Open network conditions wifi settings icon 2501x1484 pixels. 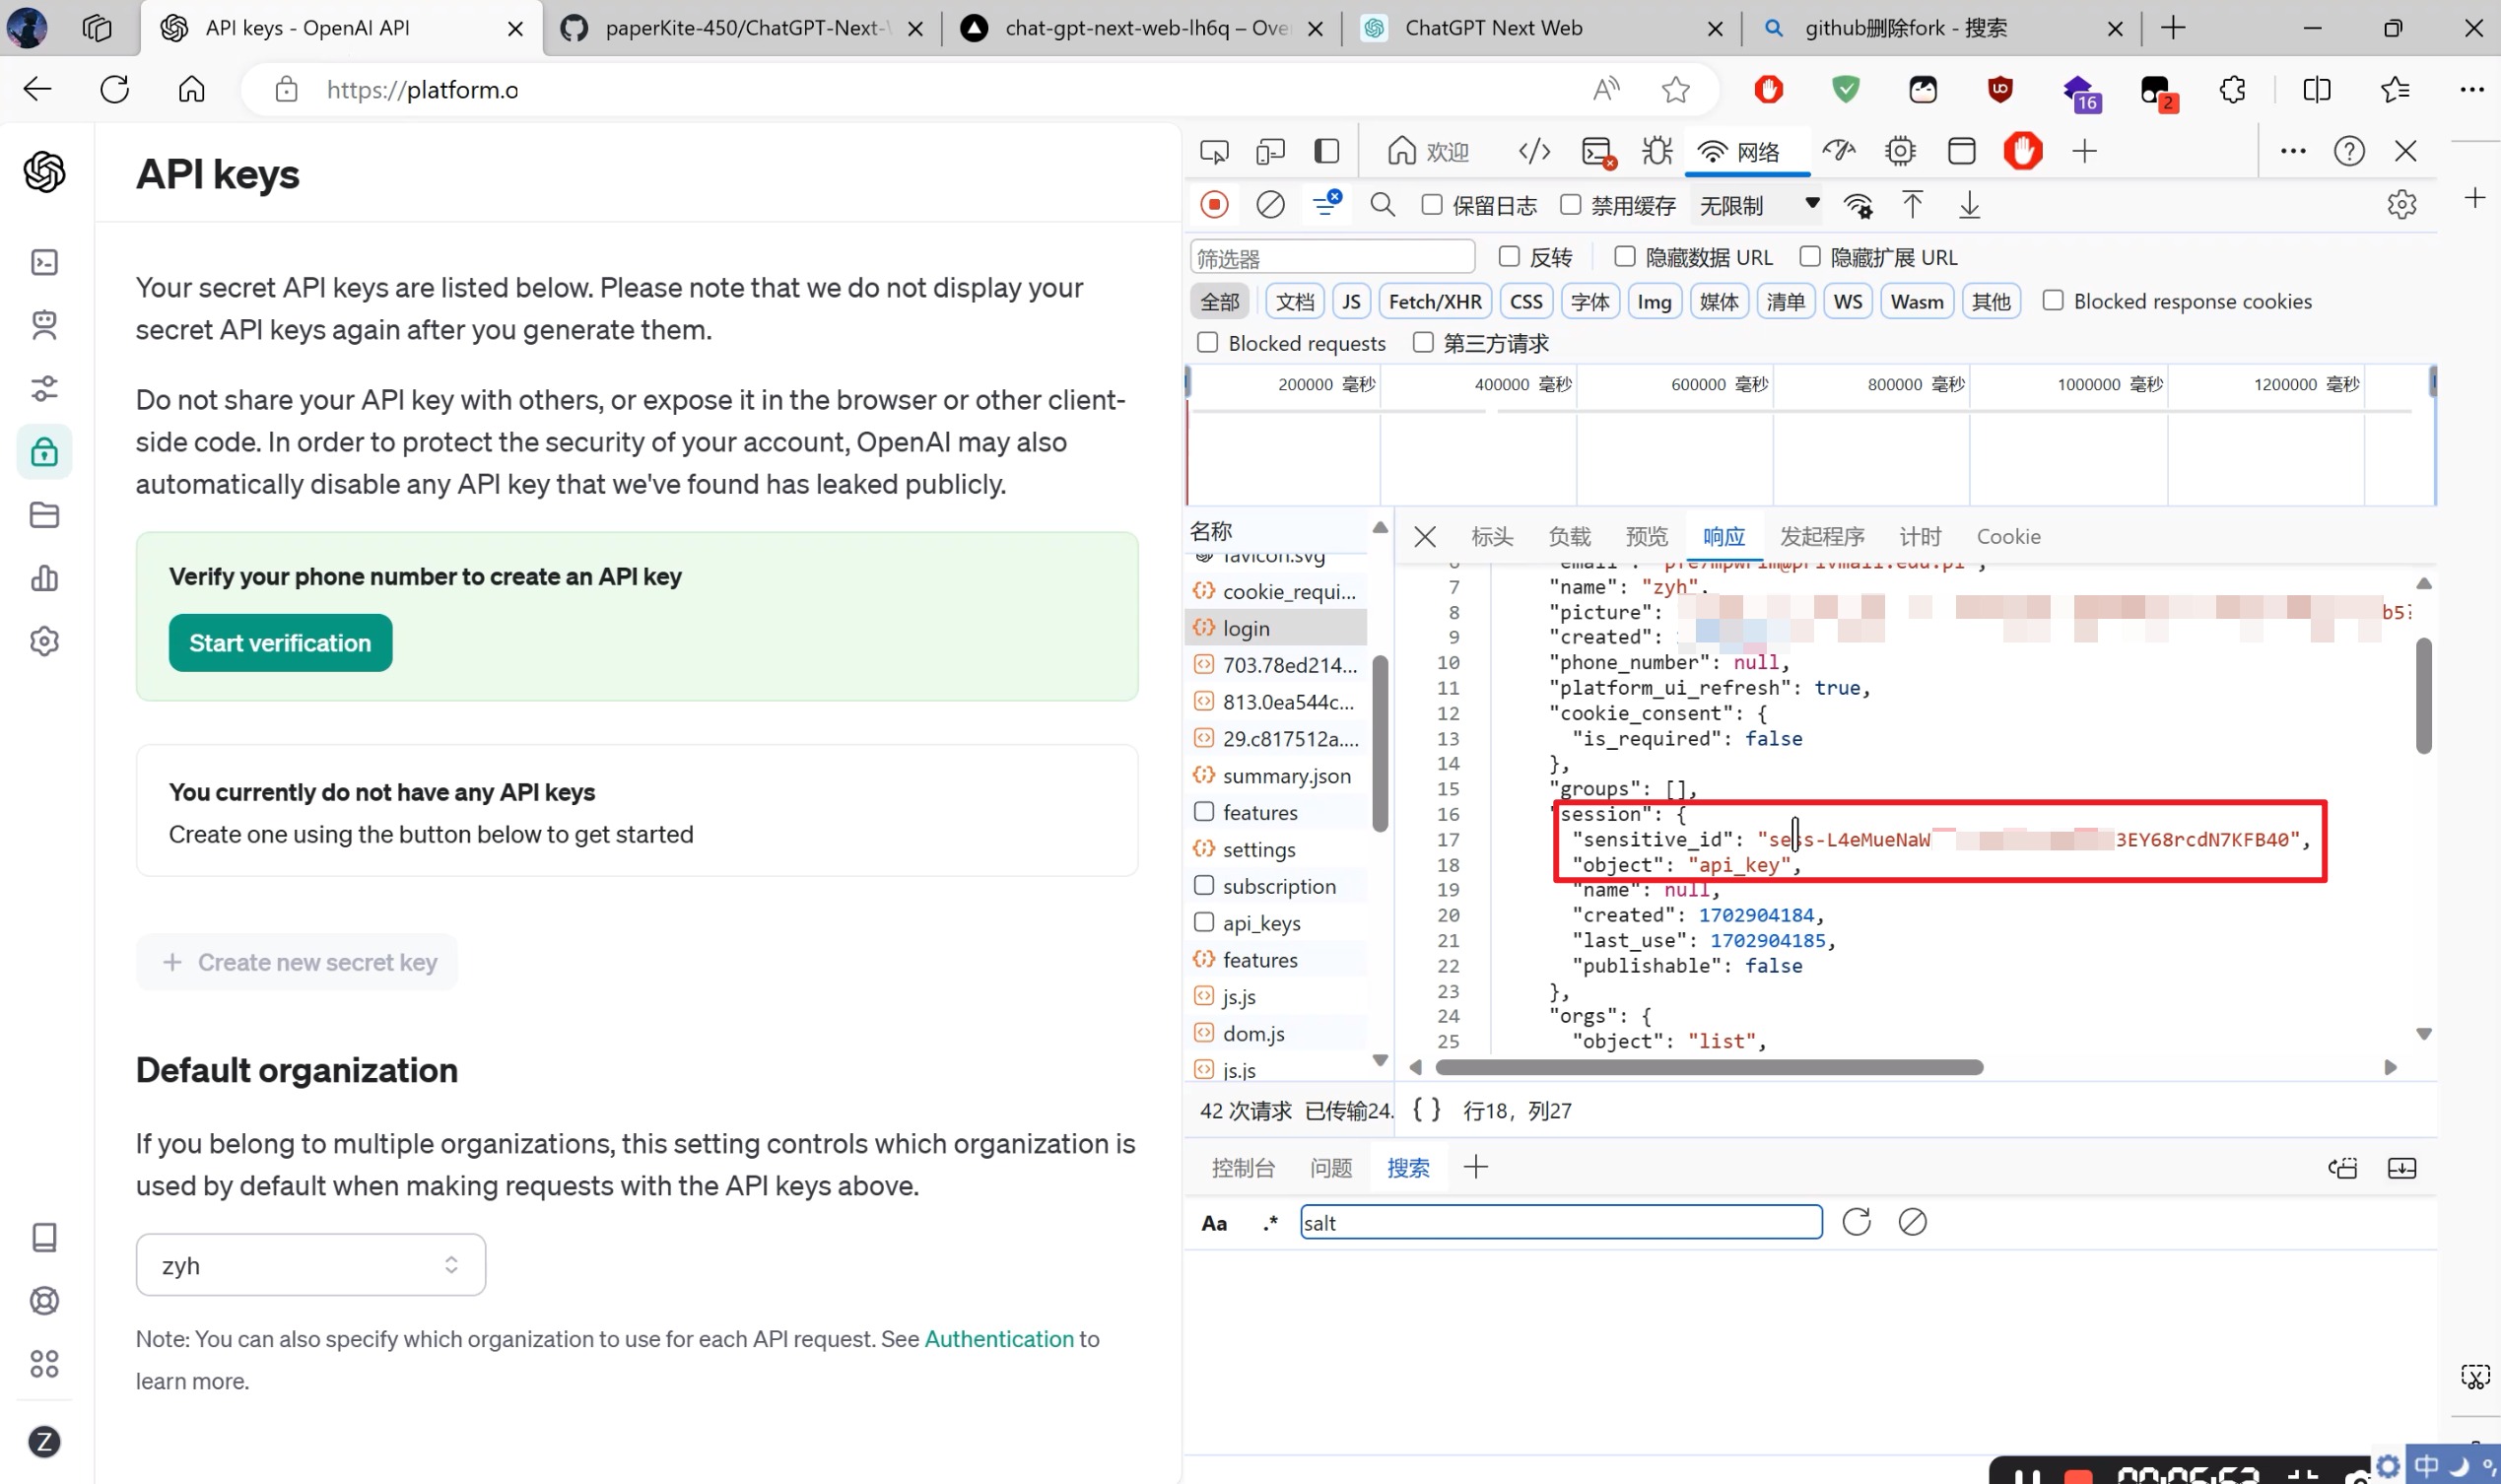click(x=1858, y=205)
